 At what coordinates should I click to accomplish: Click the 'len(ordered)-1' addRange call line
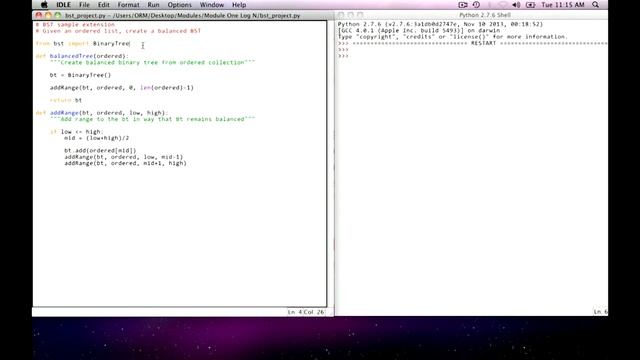122,88
